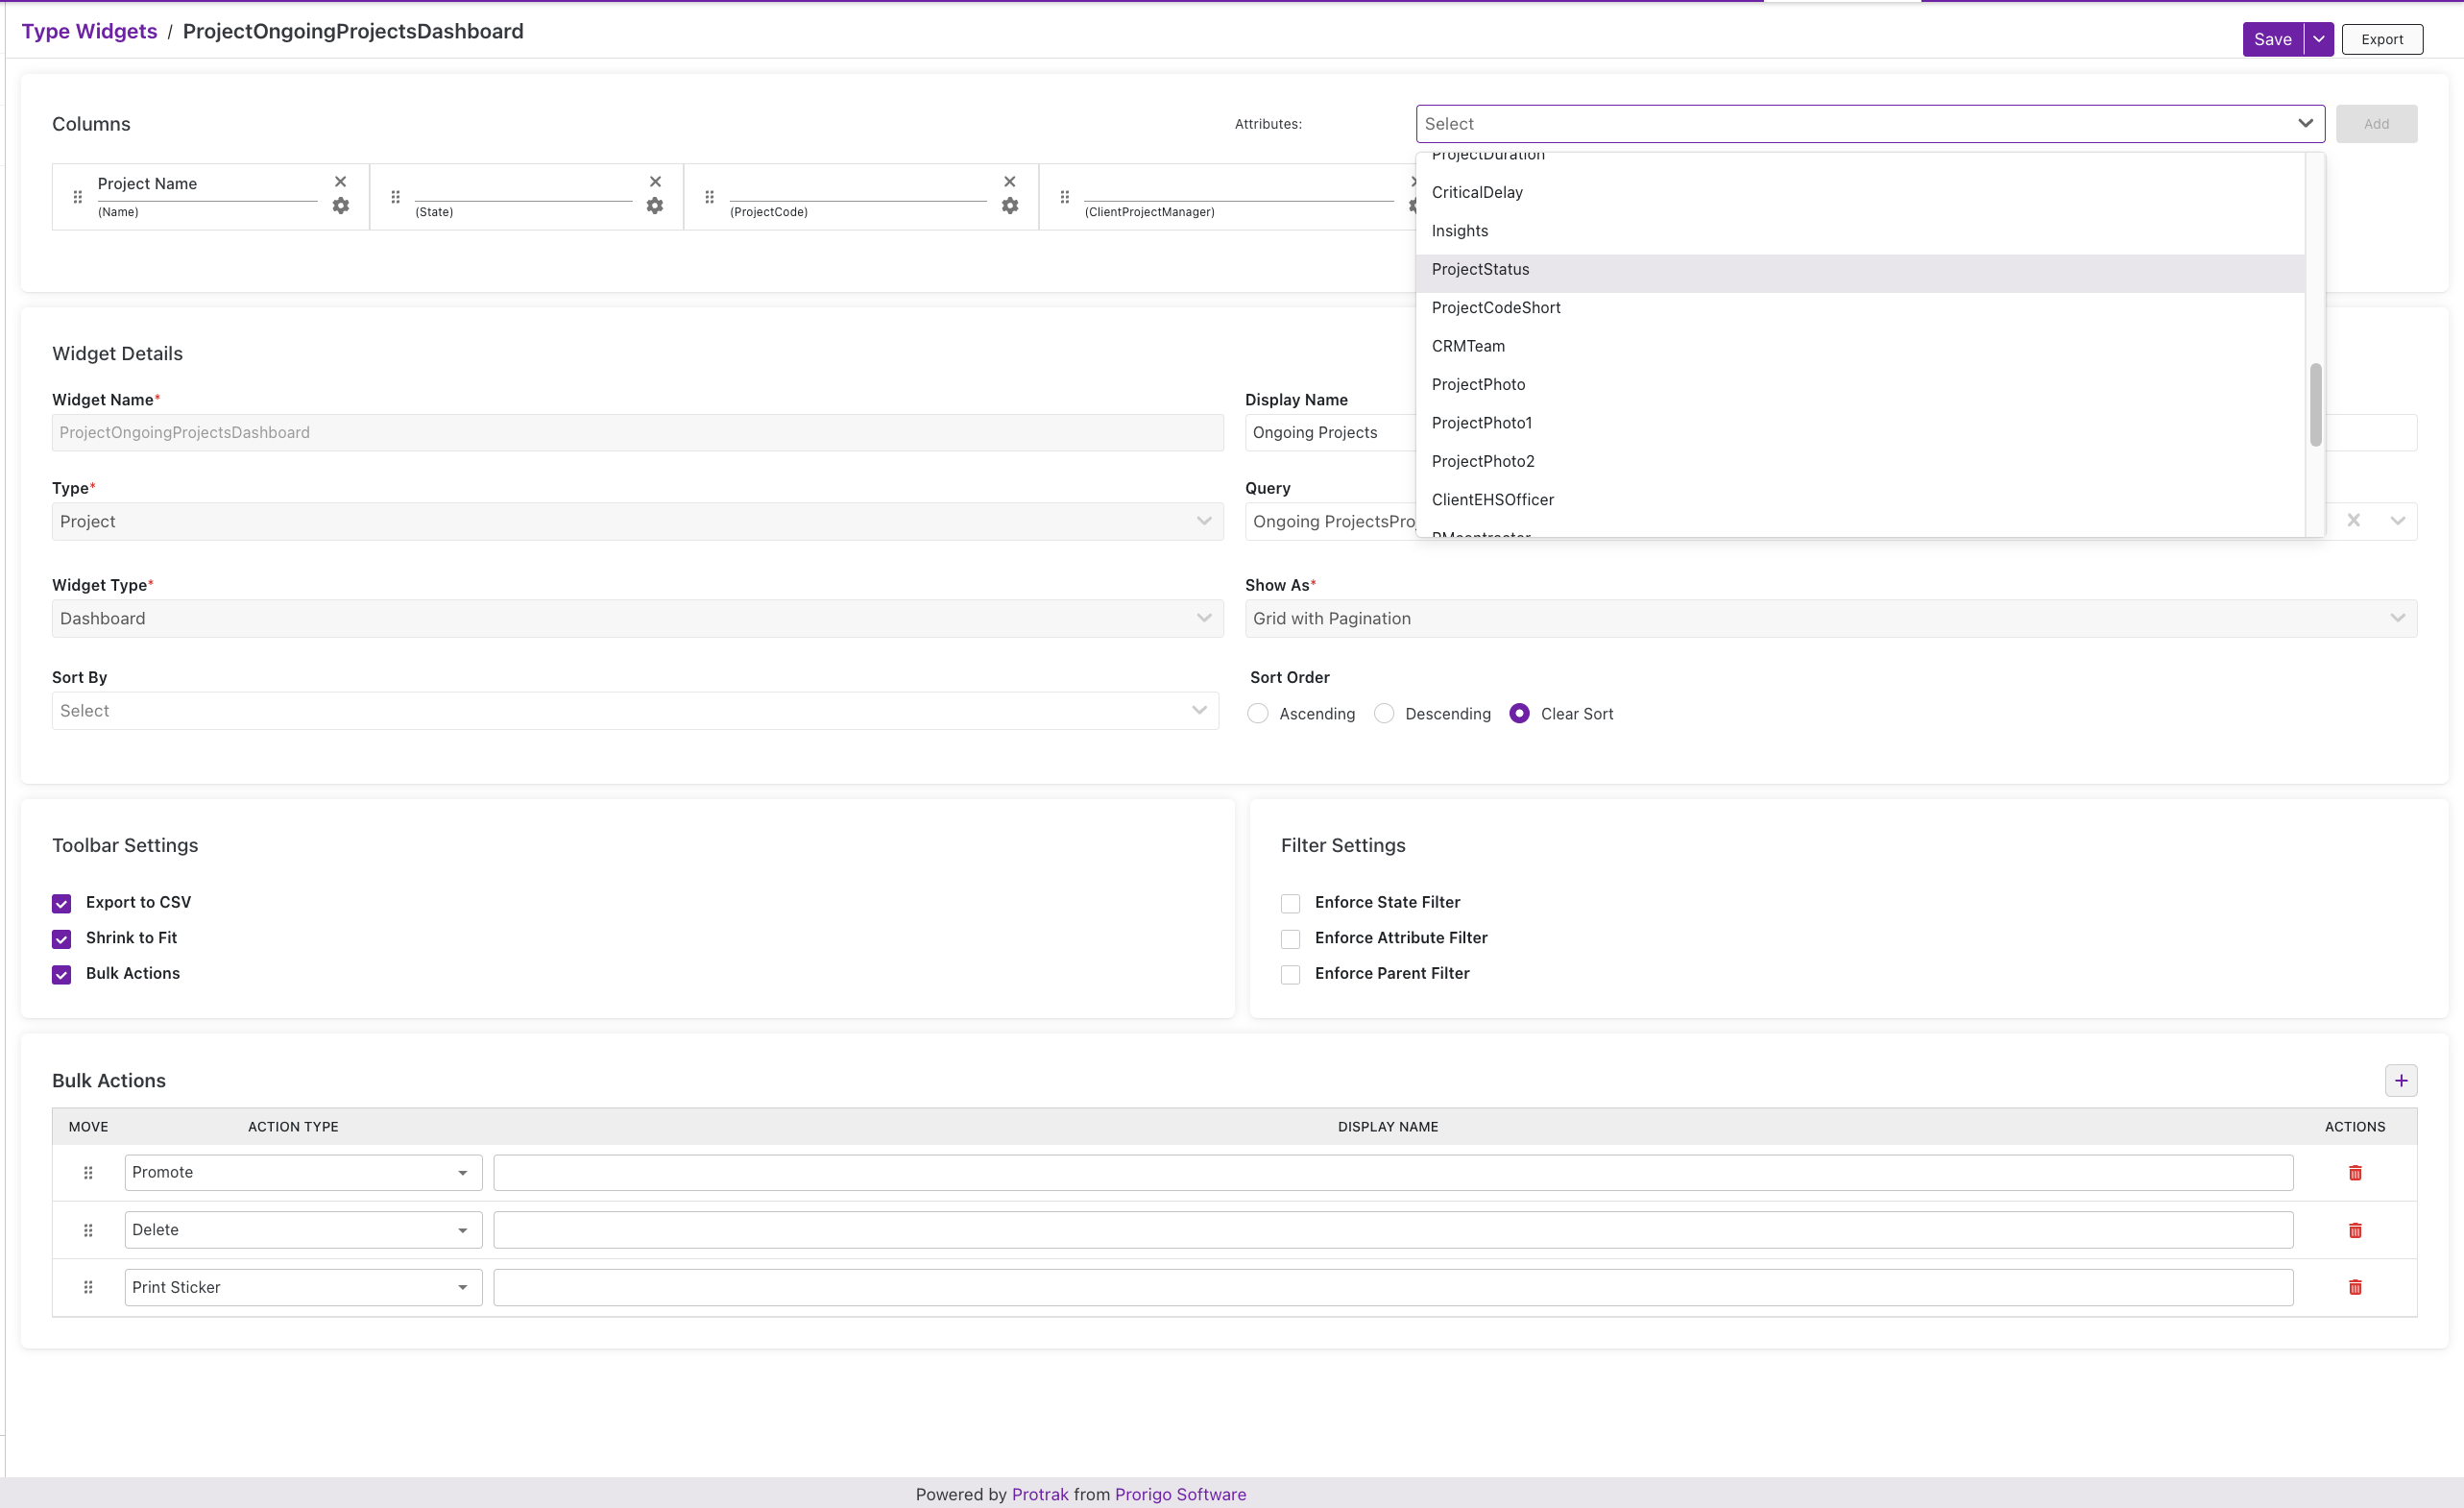Grab the drag handle of Project Name column
Screen dimensions: 2464x1508
point(78,197)
